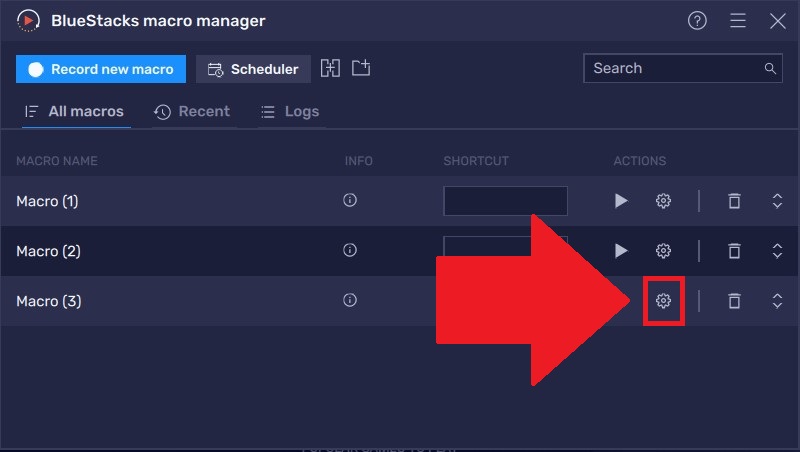
Task: Close the macro manager window
Action: [x=778, y=21]
